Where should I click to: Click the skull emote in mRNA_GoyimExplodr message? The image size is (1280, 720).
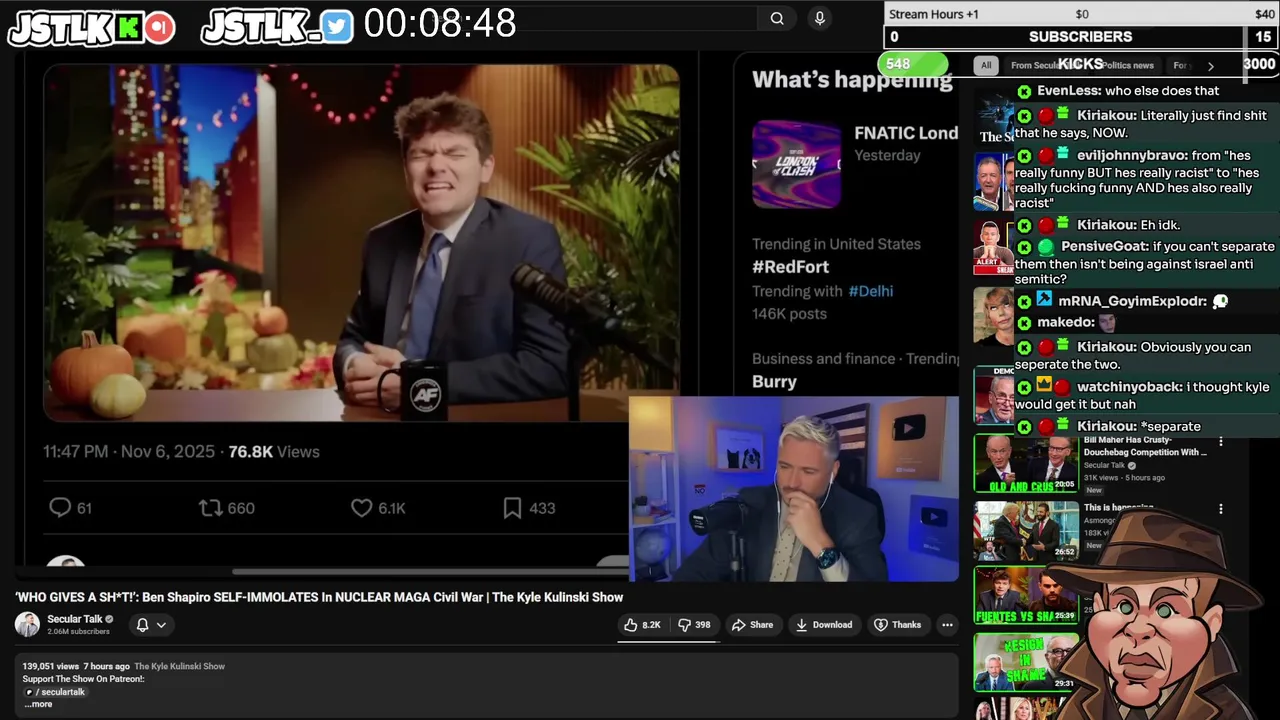(1220, 301)
